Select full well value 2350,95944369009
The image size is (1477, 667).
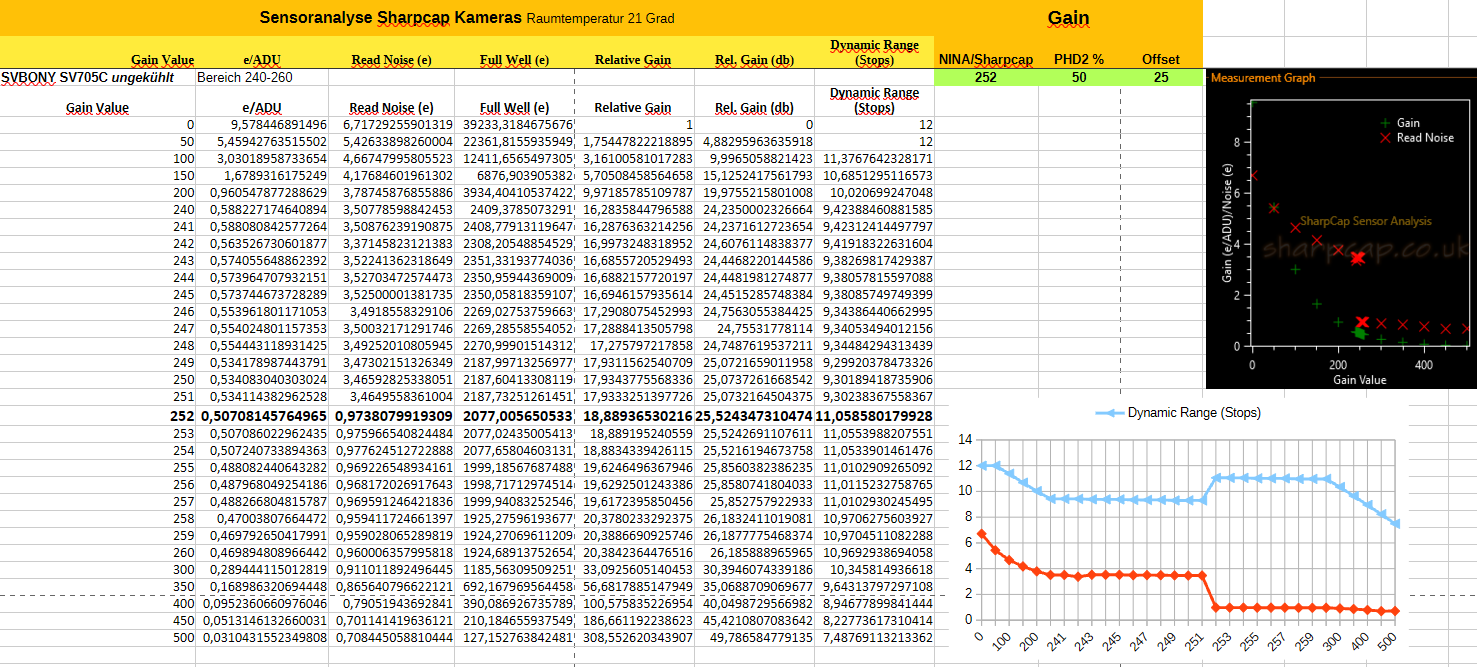point(516,277)
